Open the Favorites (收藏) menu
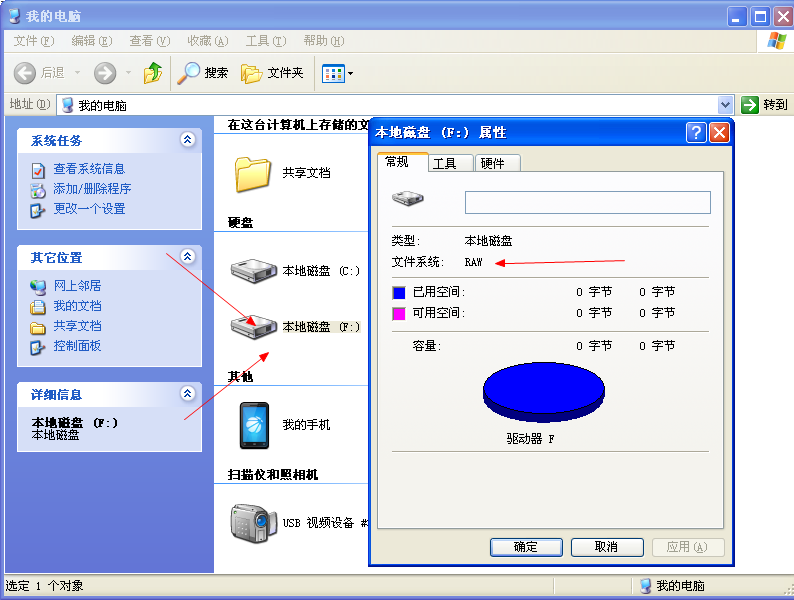The image size is (794, 600). (208, 41)
